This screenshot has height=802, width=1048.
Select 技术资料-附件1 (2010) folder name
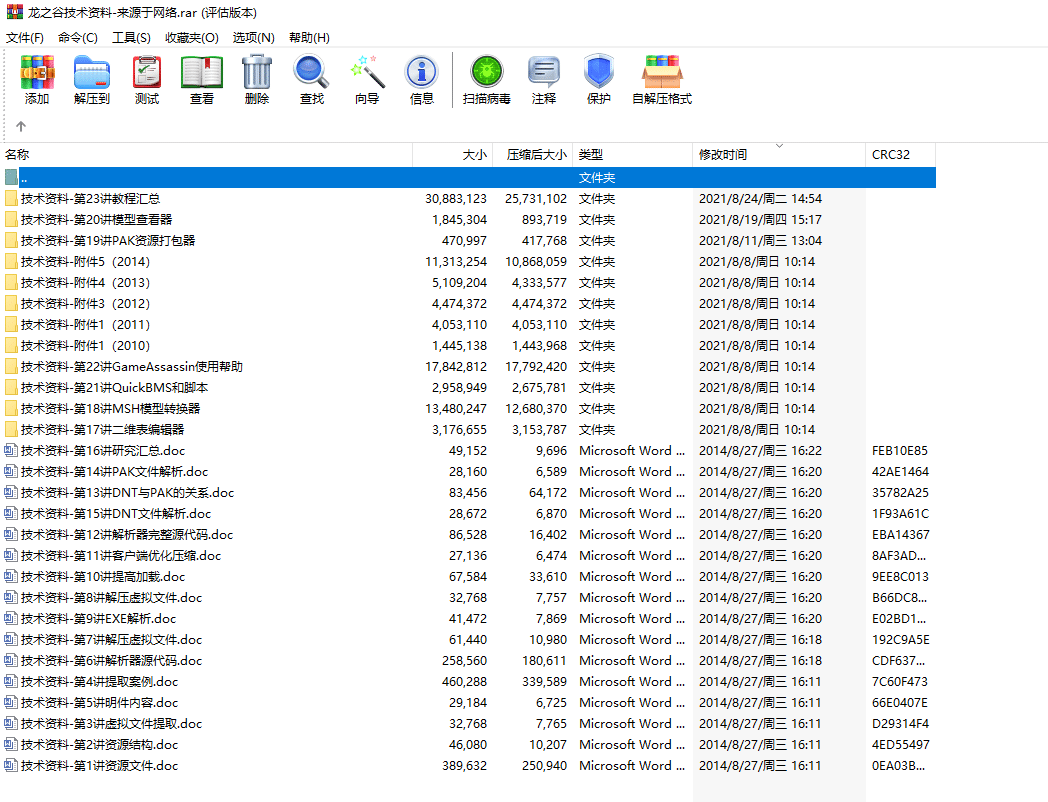pyautogui.click(x=85, y=346)
